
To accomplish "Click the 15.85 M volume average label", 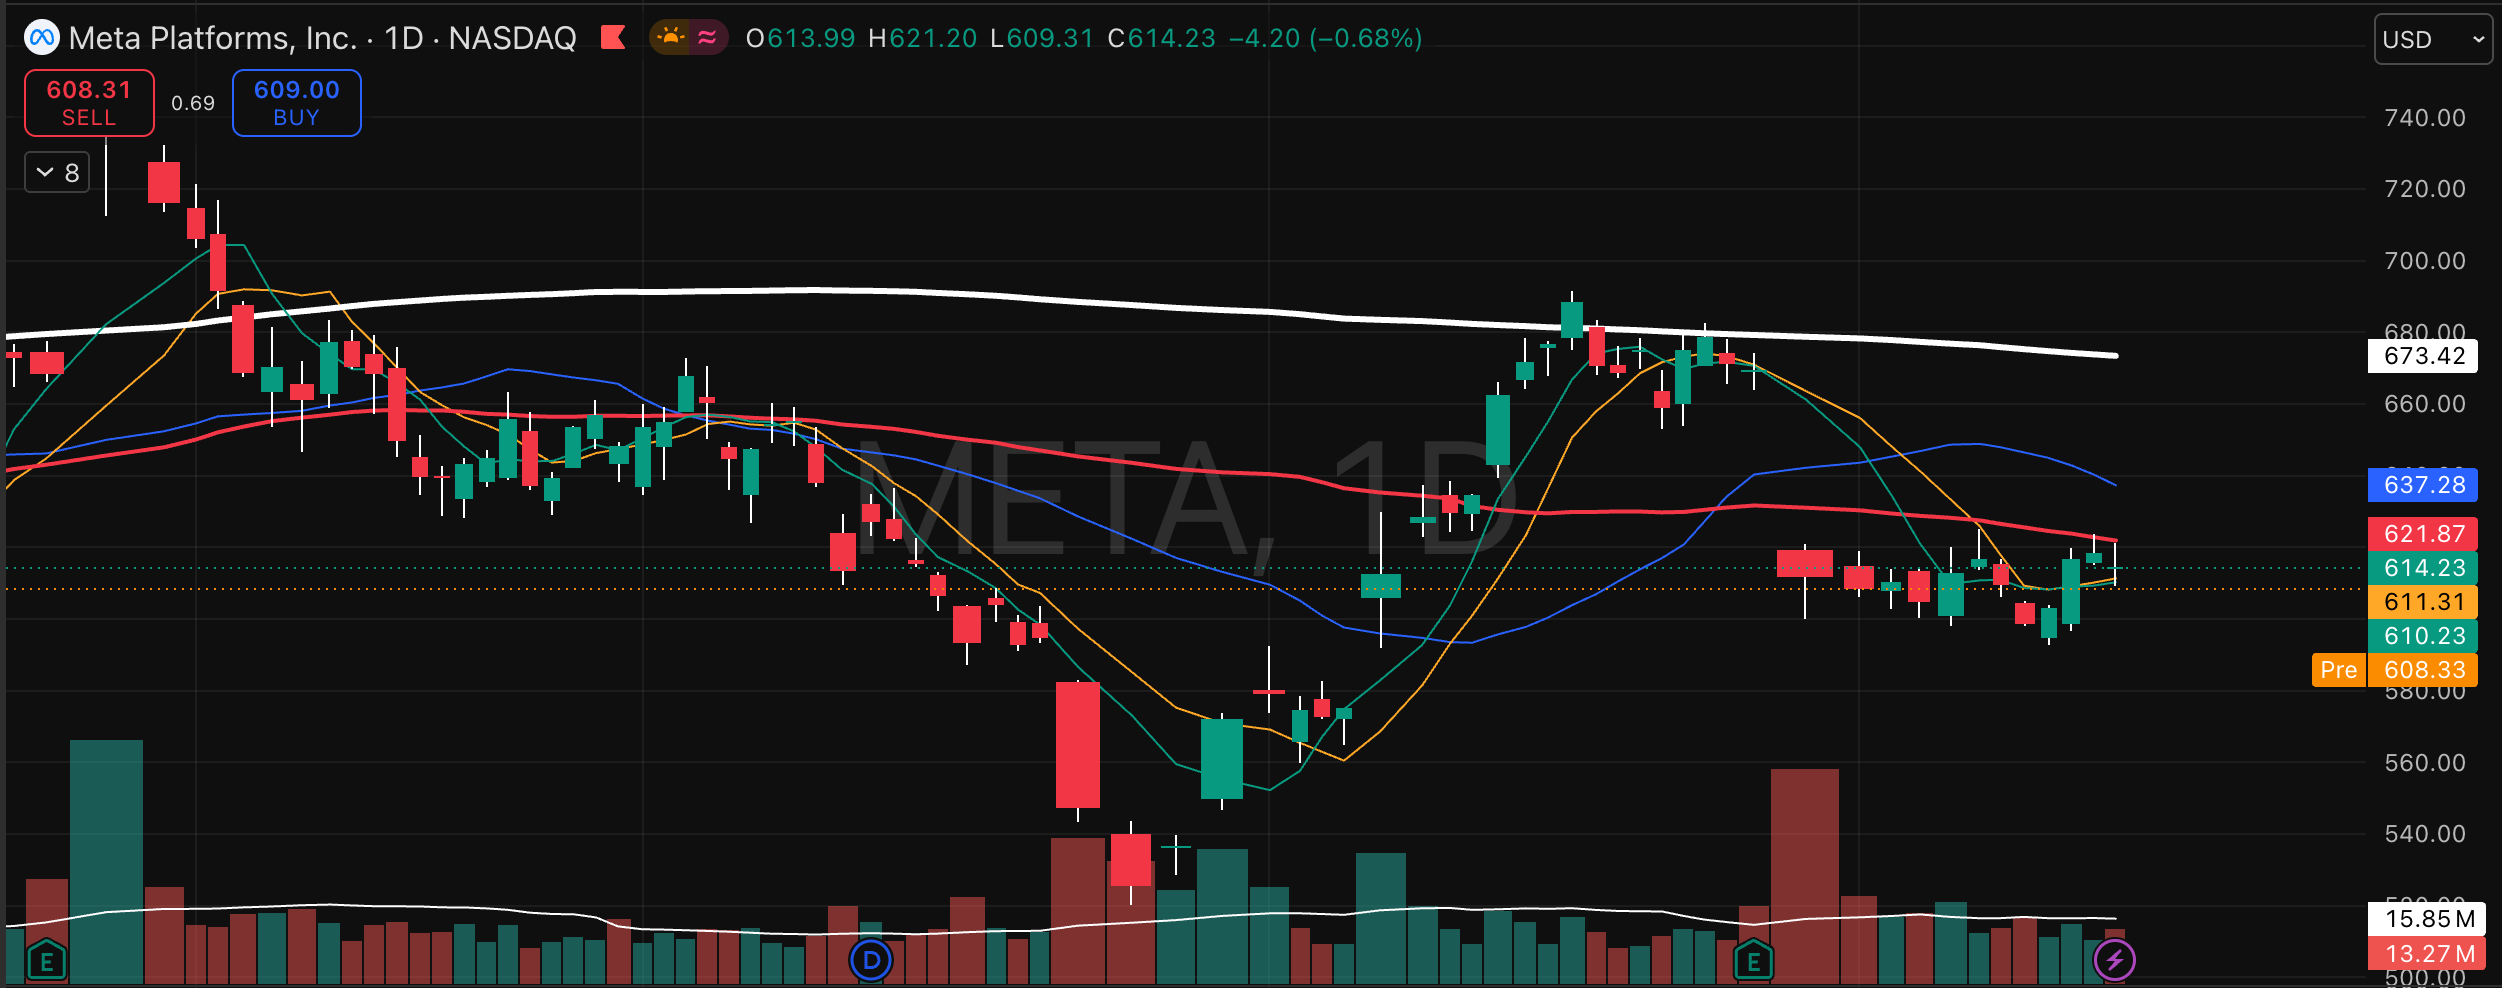I will (x=2422, y=919).
